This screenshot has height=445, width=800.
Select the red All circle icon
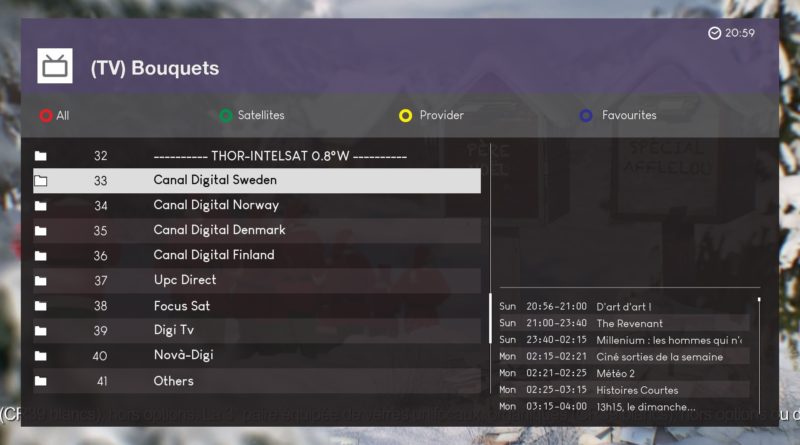[x=46, y=116]
